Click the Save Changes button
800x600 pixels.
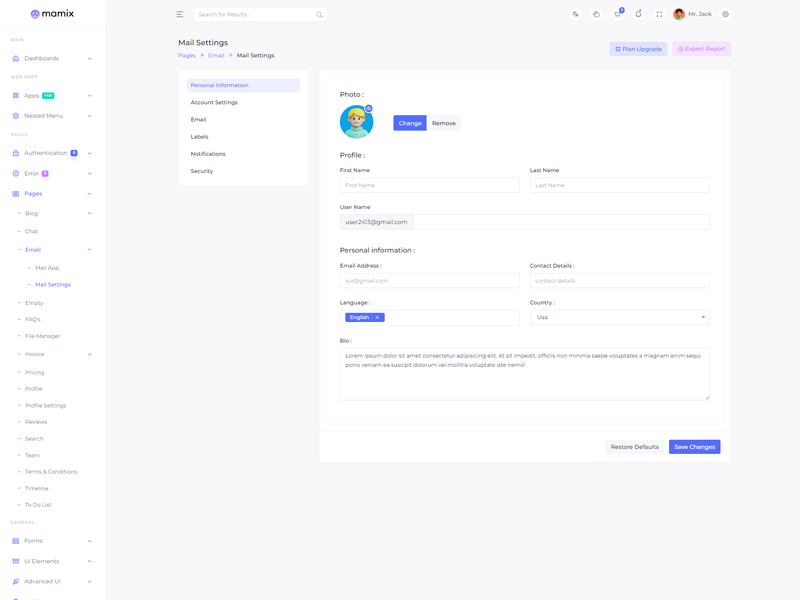tap(694, 447)
